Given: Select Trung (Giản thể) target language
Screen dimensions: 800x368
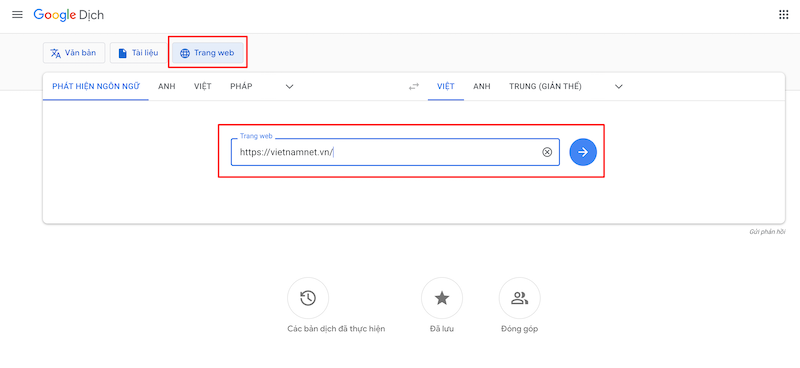Looking at the screenshot, I should coord(545,86).
